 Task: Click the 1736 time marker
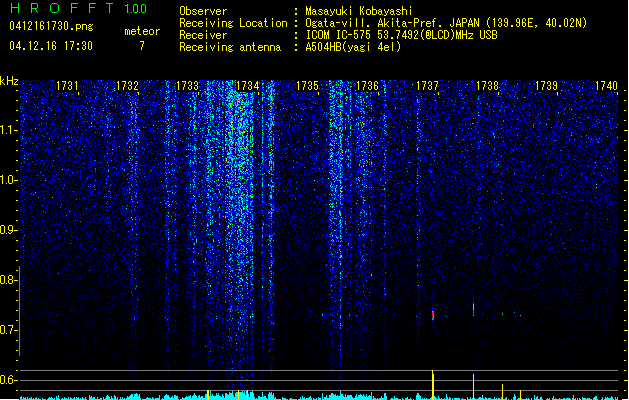[x=367, y=86]
